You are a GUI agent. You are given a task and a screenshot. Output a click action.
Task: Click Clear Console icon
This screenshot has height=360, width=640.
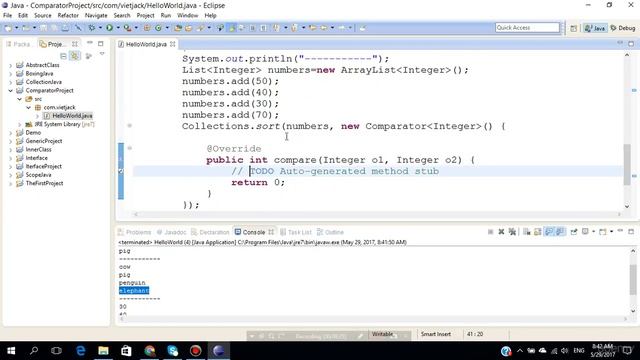(527, 232)
